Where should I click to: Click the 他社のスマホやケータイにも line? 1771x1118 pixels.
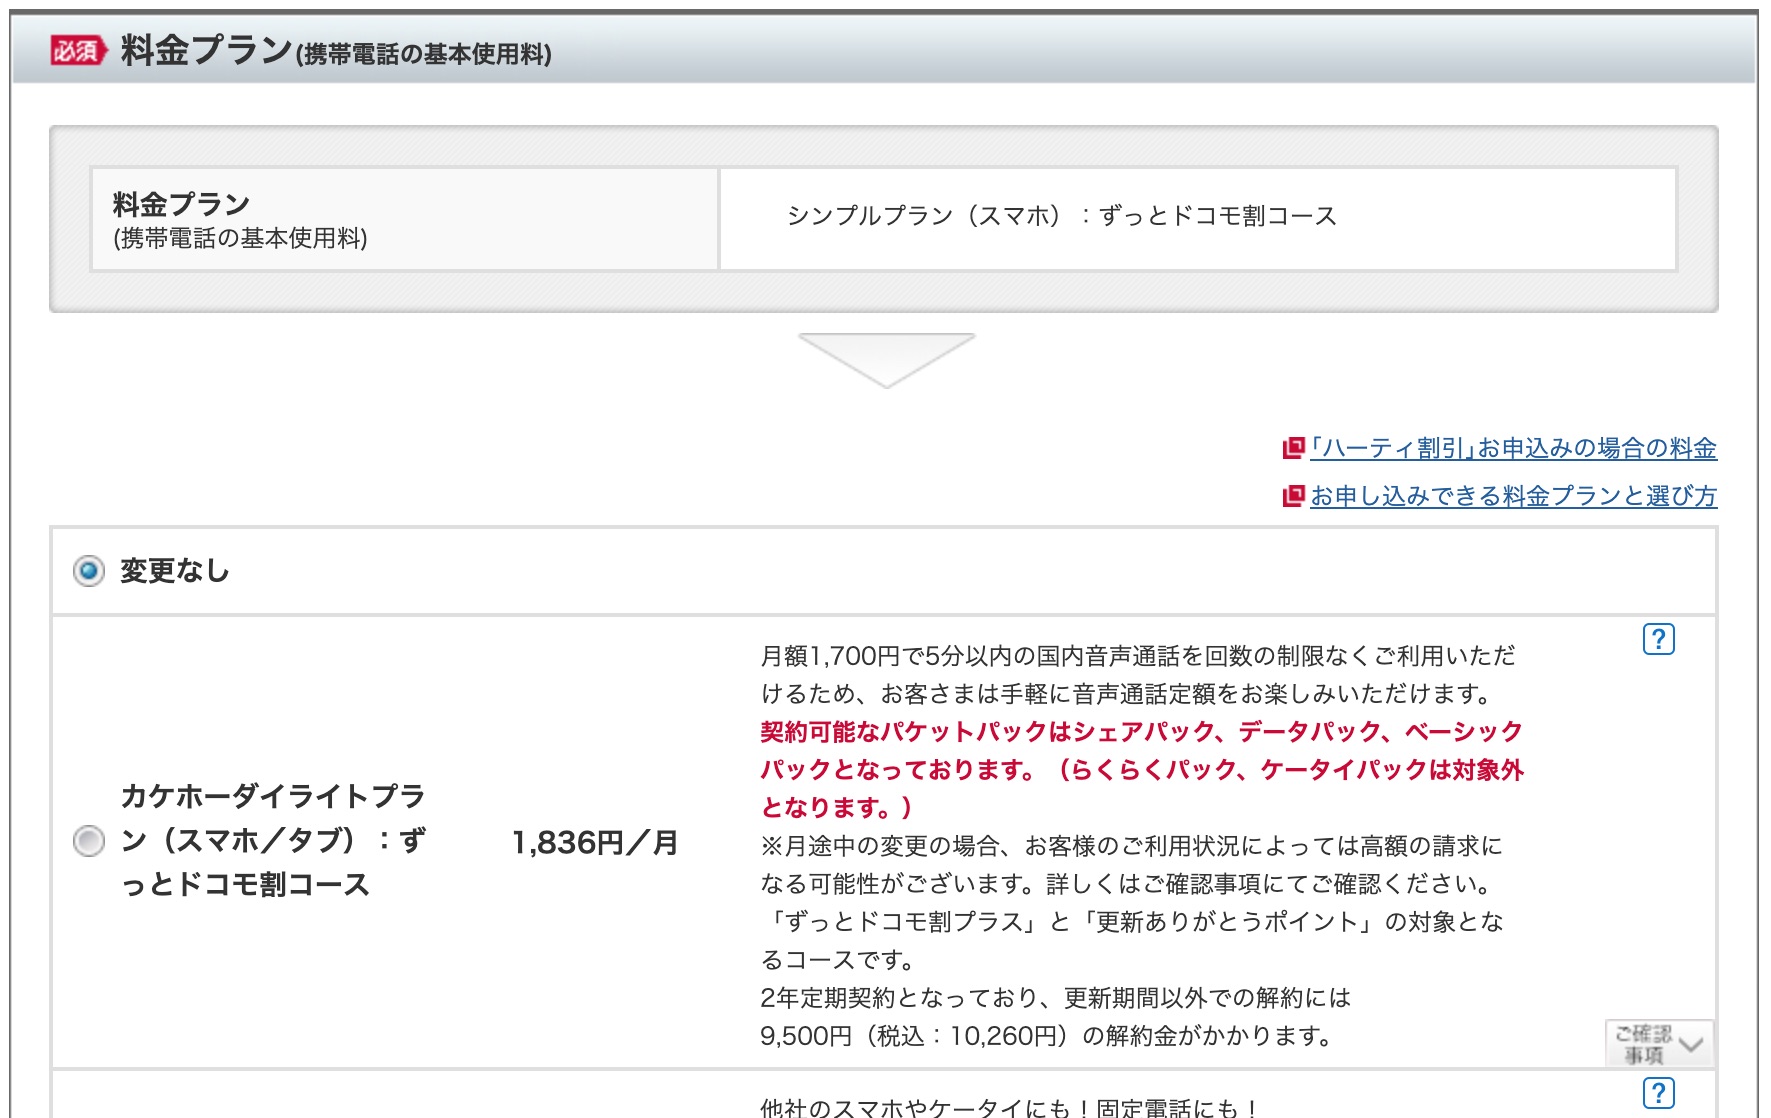tap(1009, 1108)
